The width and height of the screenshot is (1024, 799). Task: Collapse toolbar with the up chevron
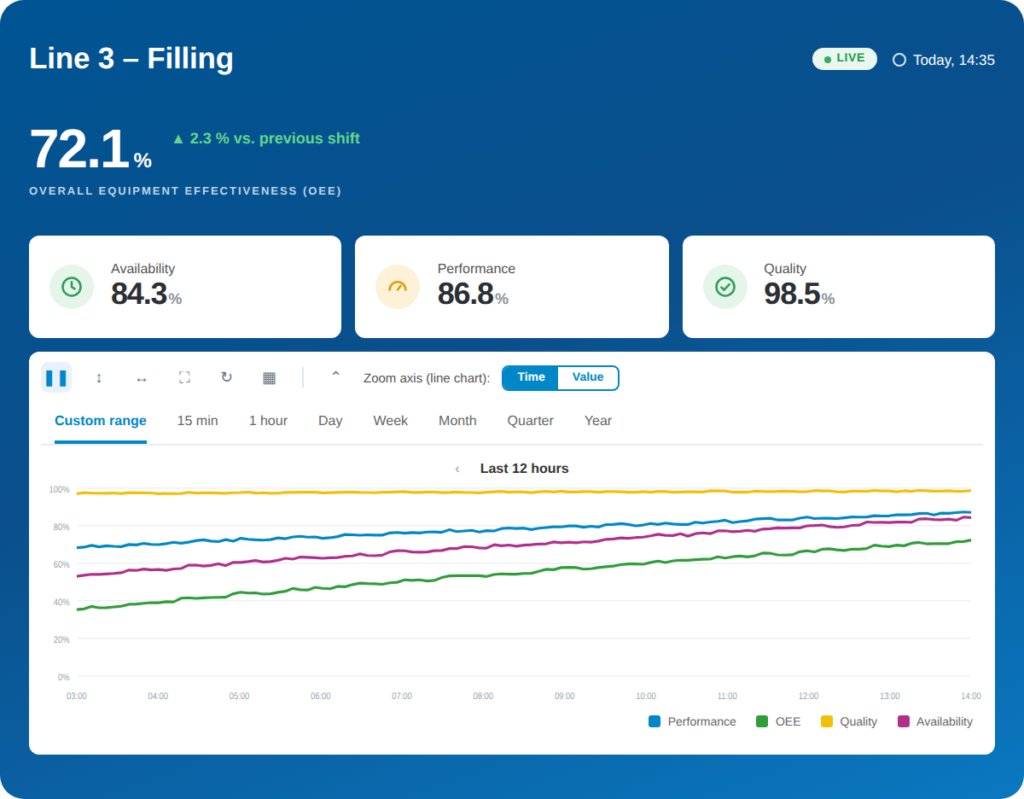pos(336,375)
